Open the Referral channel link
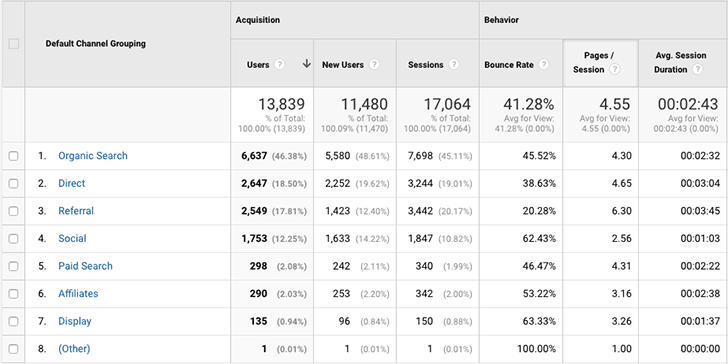The height and width of the screenshot is (364, 728). pyautogui.click(x=76, y=211)
